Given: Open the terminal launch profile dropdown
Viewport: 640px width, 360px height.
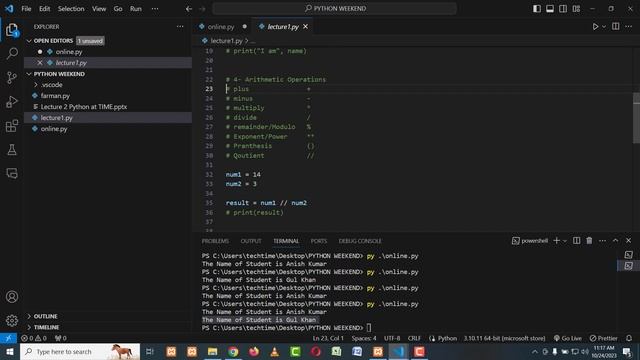Looking at the screenshot, I should click(x=565, y=241).
